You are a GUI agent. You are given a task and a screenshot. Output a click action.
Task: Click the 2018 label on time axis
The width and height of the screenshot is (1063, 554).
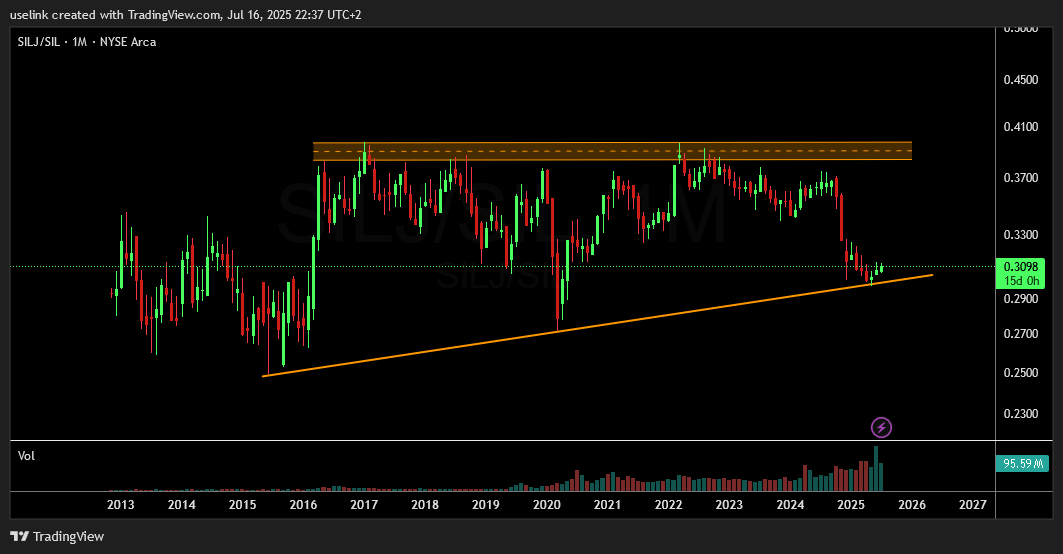point(425,504)
